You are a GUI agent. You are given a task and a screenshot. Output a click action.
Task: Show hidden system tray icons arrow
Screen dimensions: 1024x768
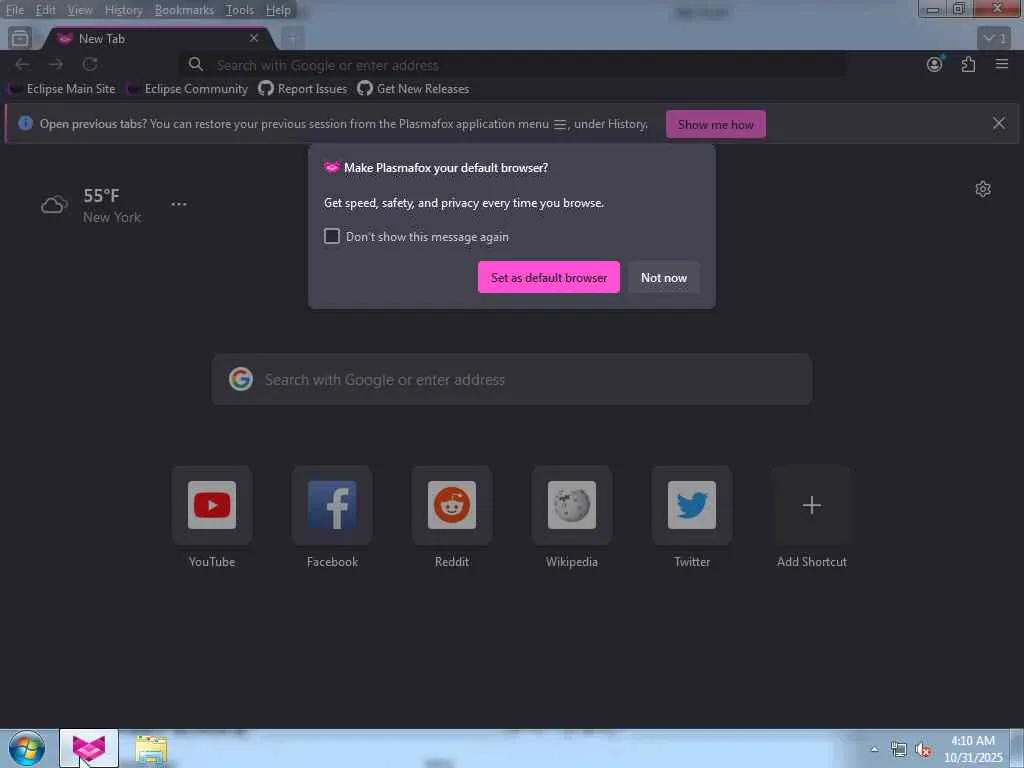[874, 749]
